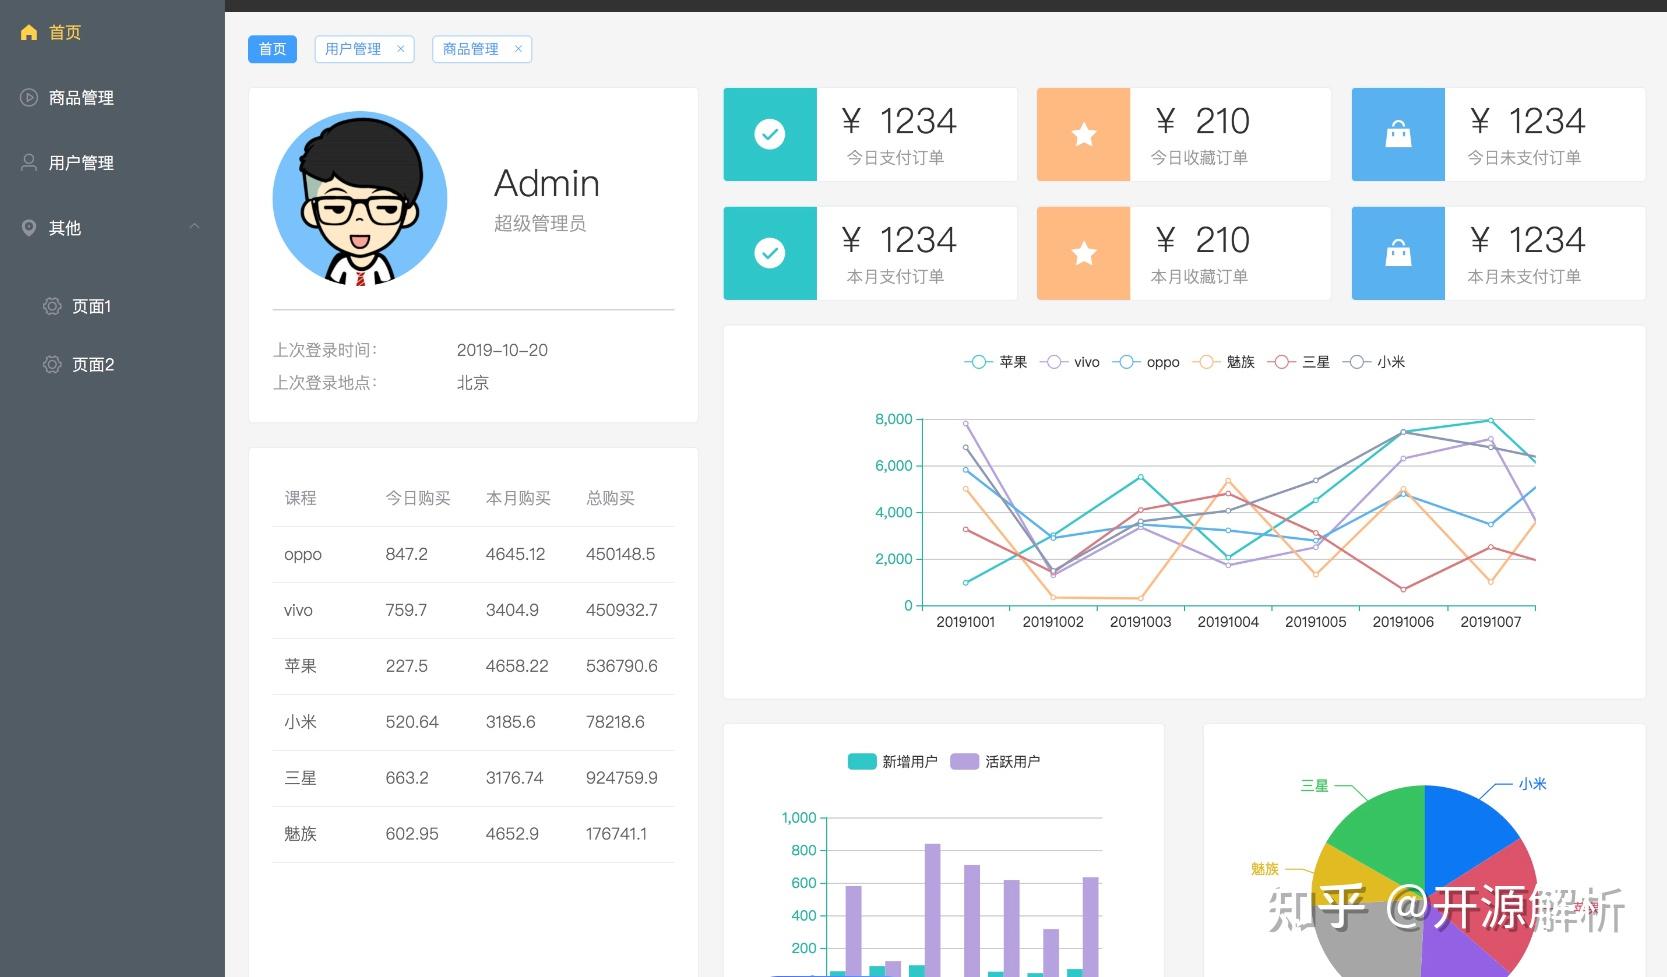Select the 三星 table row name
1667x977 pixels.
click(300, 778)
